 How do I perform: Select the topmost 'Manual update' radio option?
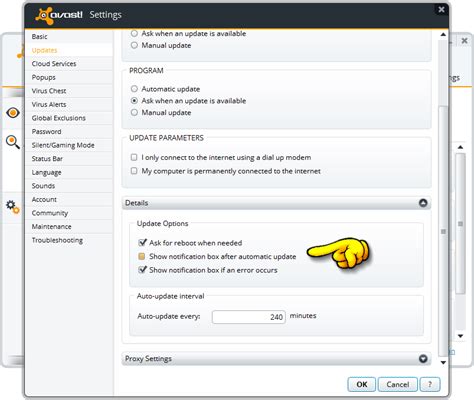coord(134,45)
